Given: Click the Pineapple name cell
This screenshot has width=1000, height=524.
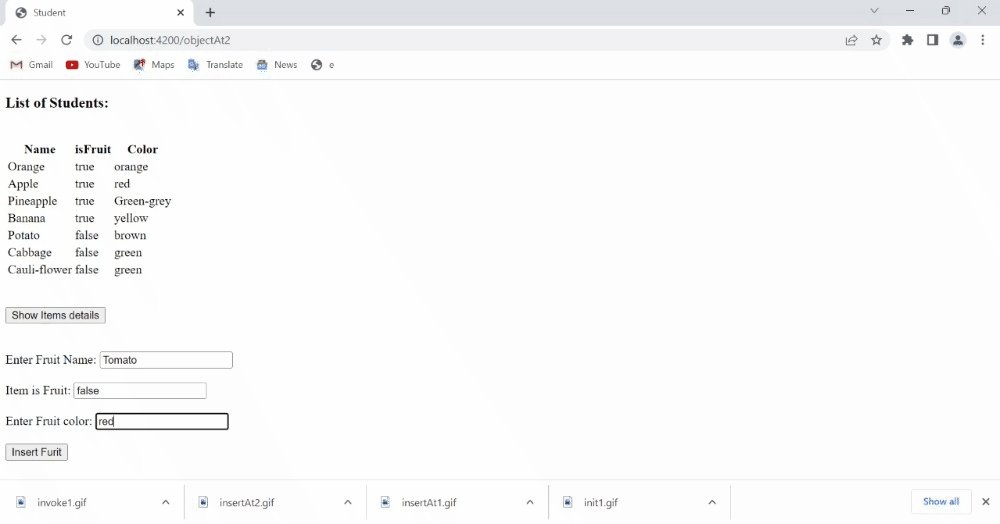Looking at the screenshot, I should [32, 201].
